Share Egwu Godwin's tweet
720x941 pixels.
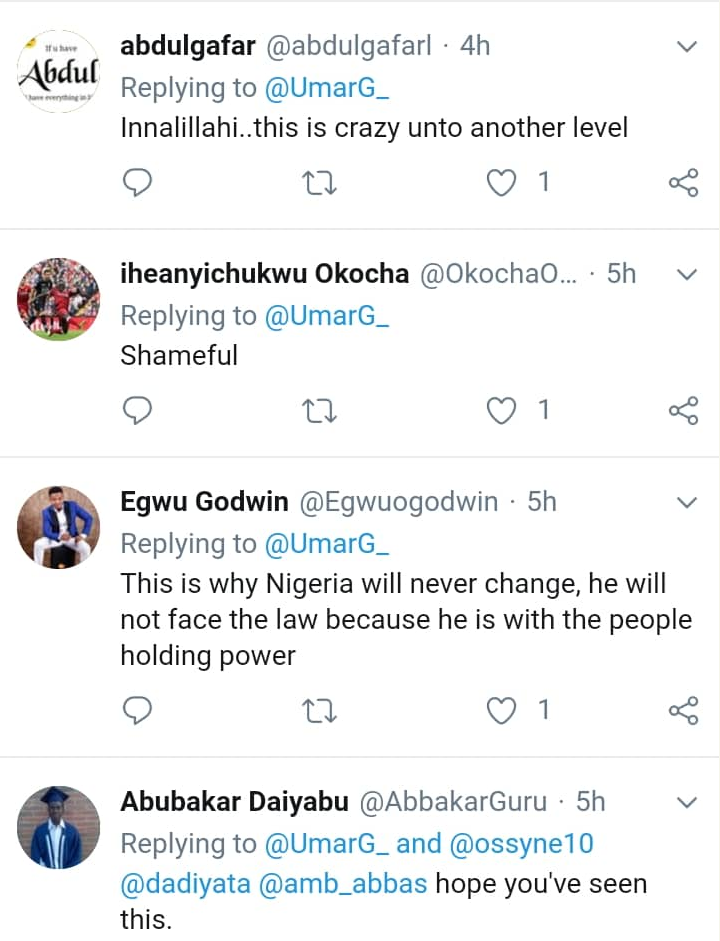(682, 710)
